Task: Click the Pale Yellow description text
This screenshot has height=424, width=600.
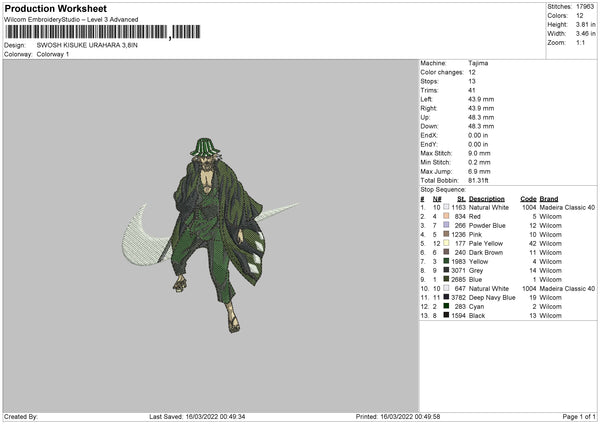Action: pyautogui.click(x=486, y=243)
